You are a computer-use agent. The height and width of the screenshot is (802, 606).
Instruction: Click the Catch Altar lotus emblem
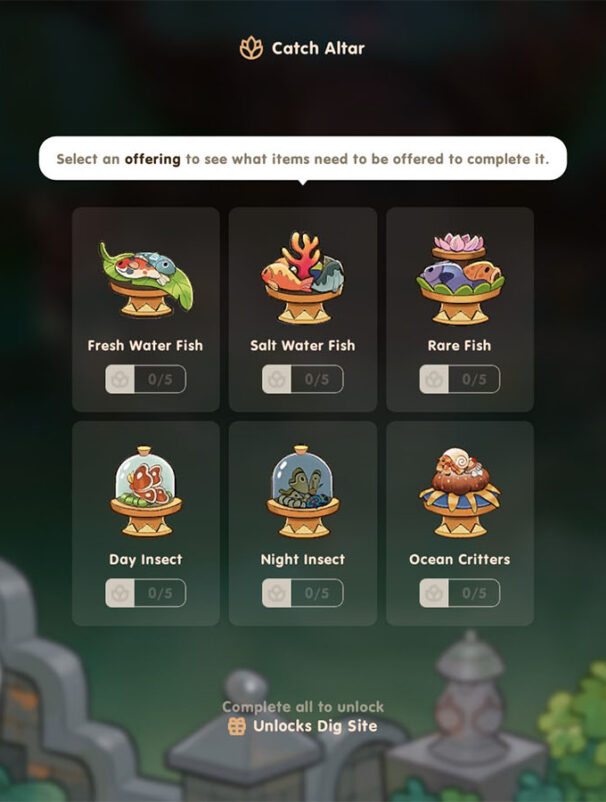click(251, 48)
